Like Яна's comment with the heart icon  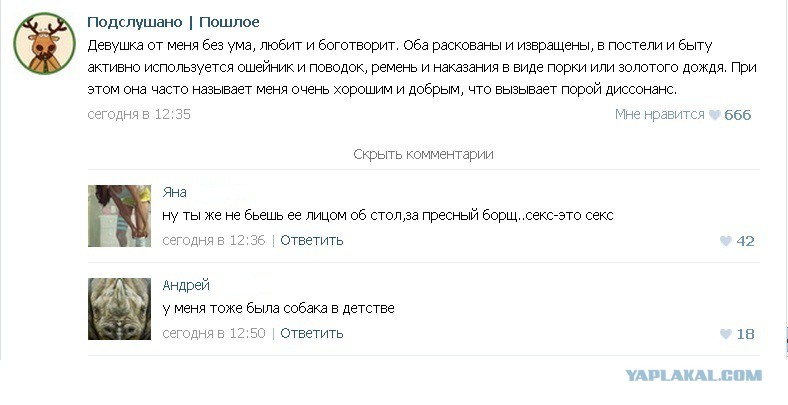coord(725,241)
